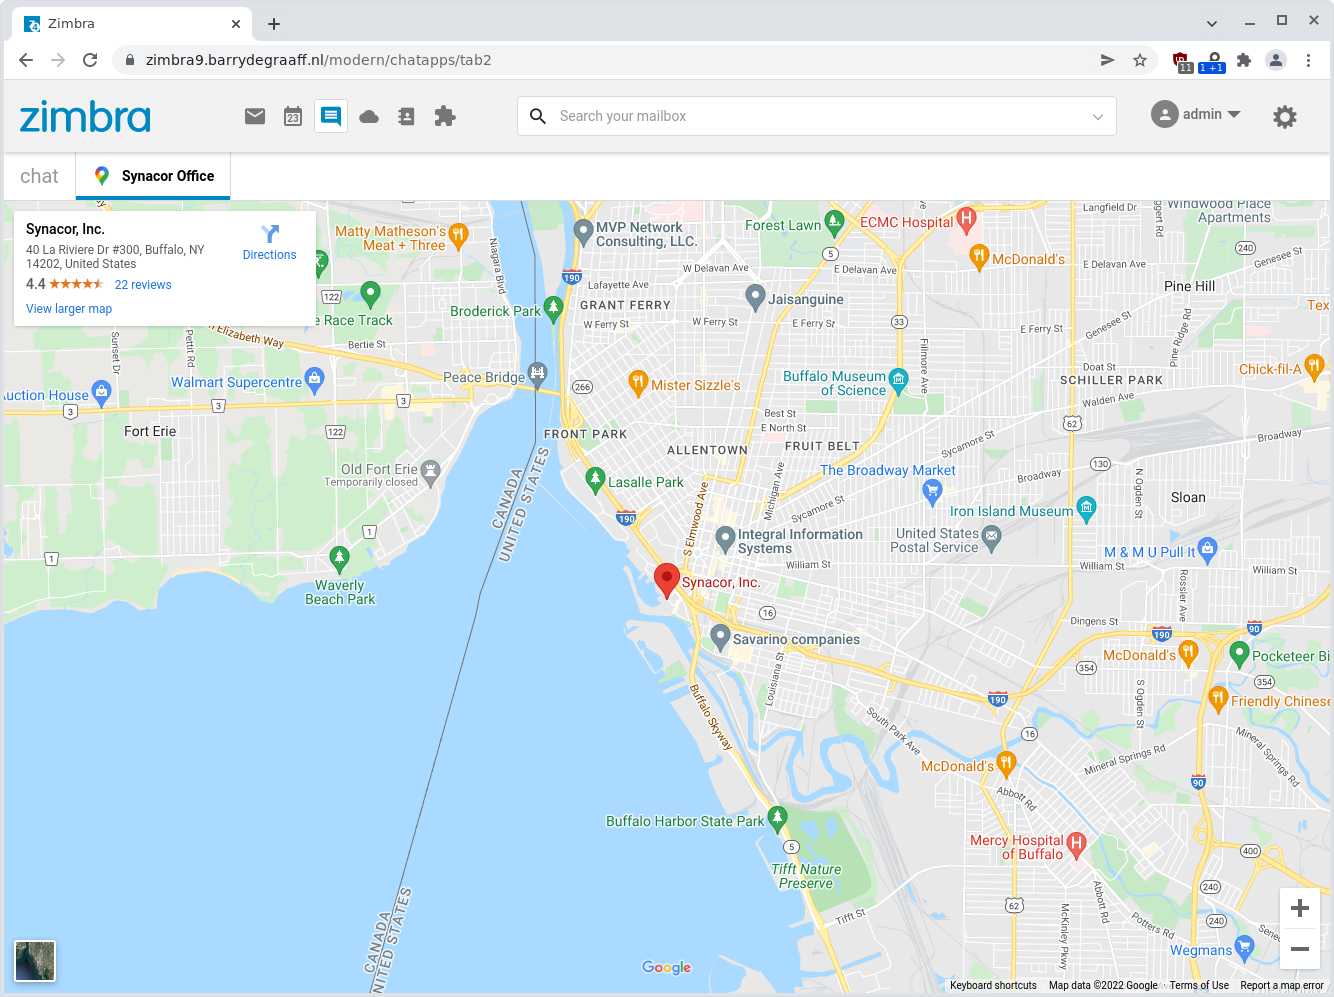The width and height of the screenshot is (1334, 997).
Task: Click the Lasalle Park tree marker
Action: (x=595, y=479)
